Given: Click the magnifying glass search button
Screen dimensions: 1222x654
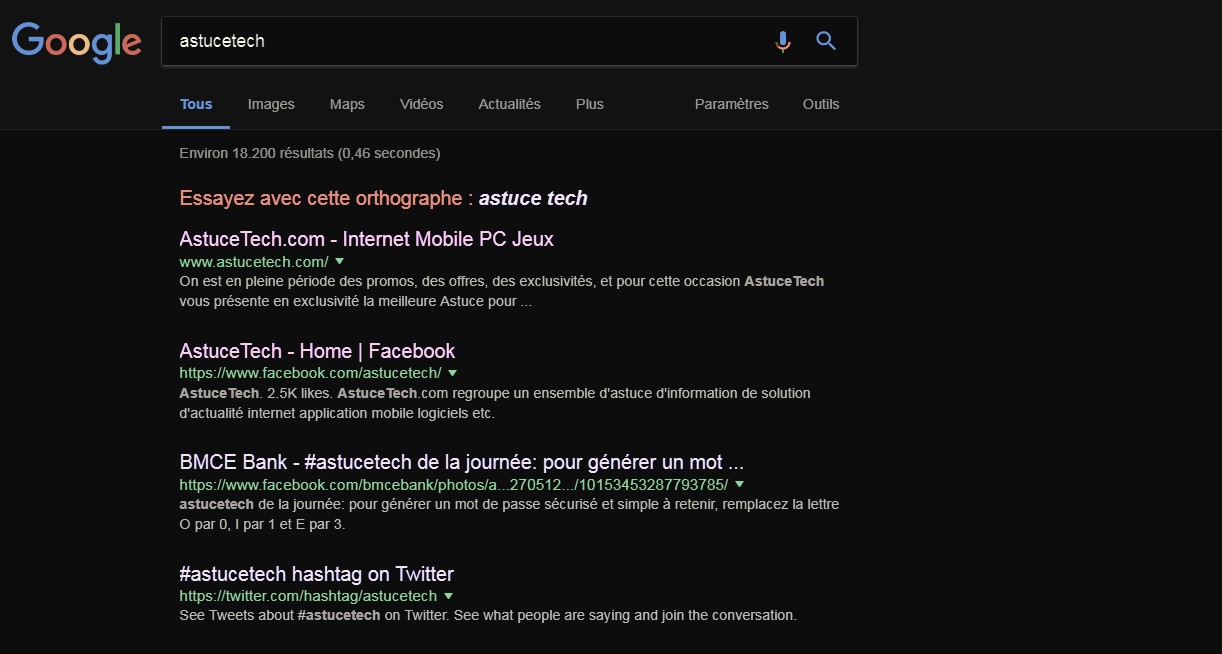Looking at the screenshot, I should point(825,41).
